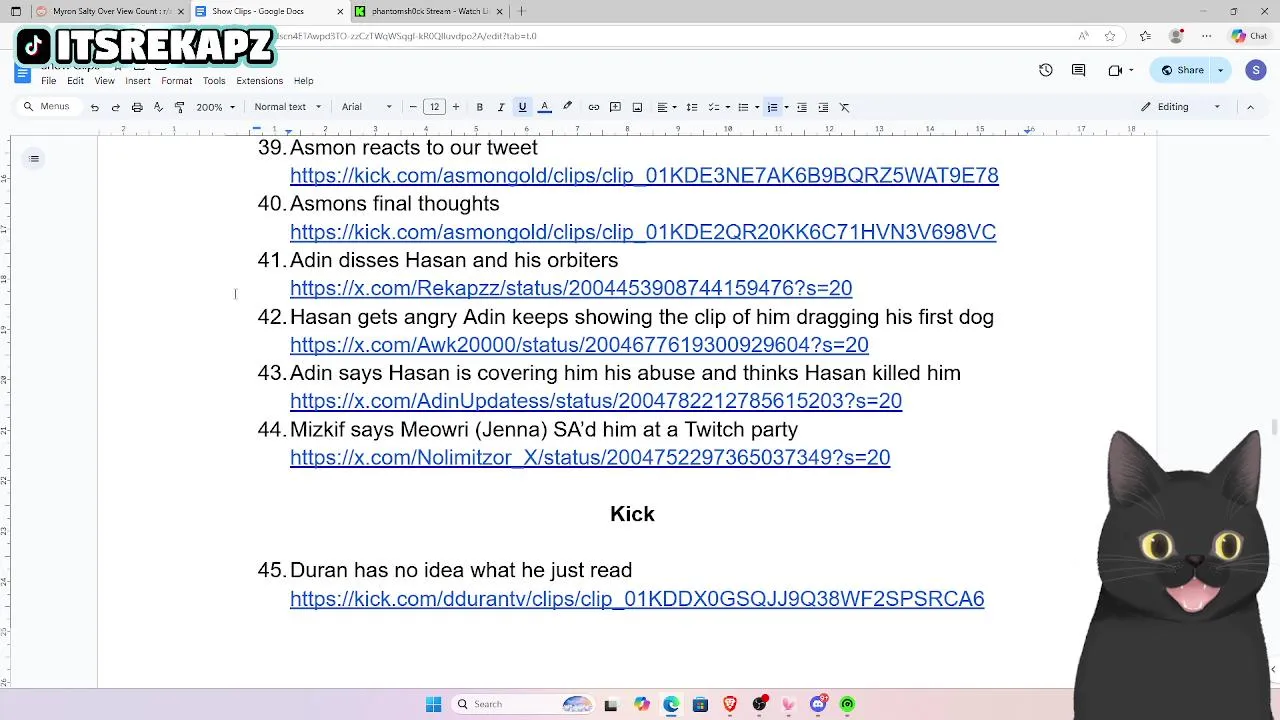Toggle underline formatting
The image size is (1280, 720).
(x=522, y=107)
